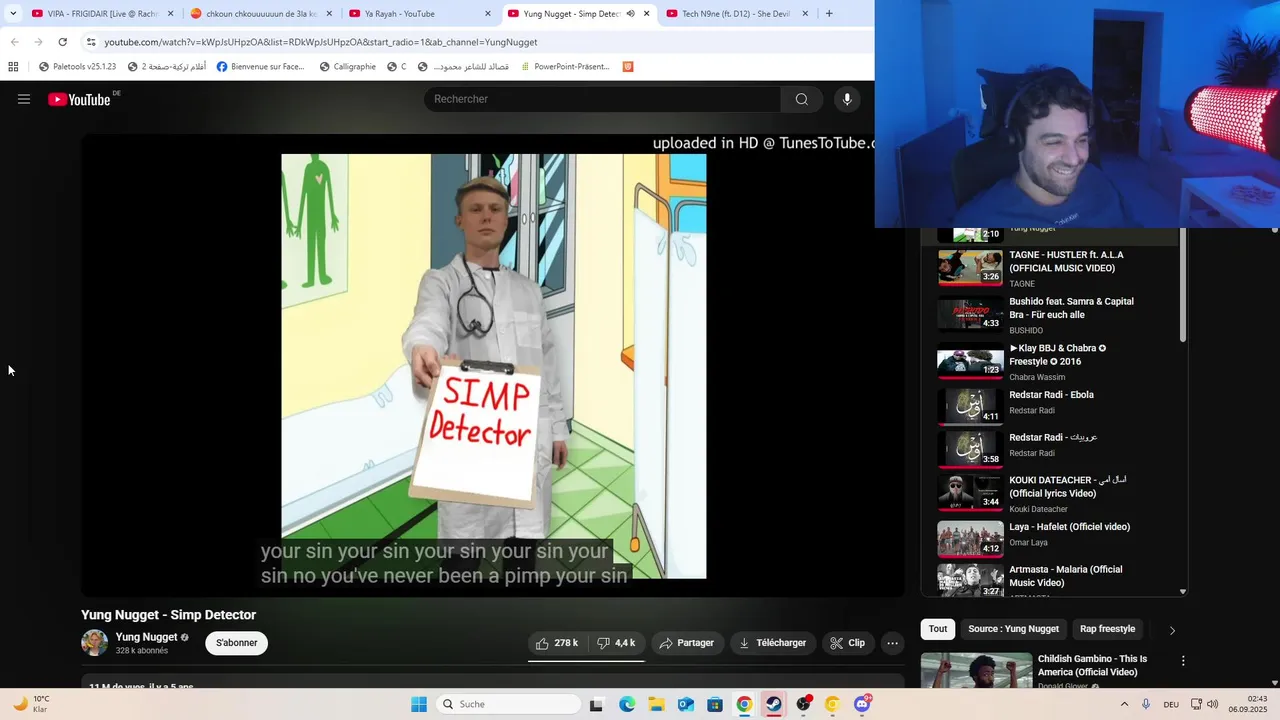
Task: Start voice search with microphone icon
Action: pos(847,99)
